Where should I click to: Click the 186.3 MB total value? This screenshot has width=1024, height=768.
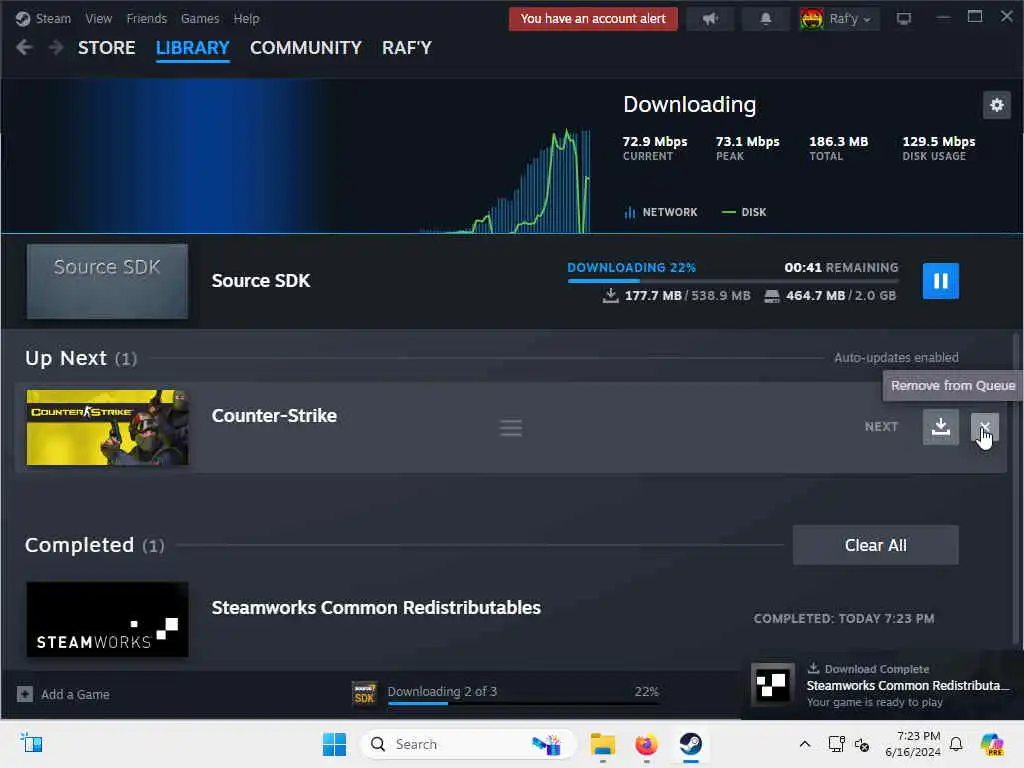[x=839, y=142]
